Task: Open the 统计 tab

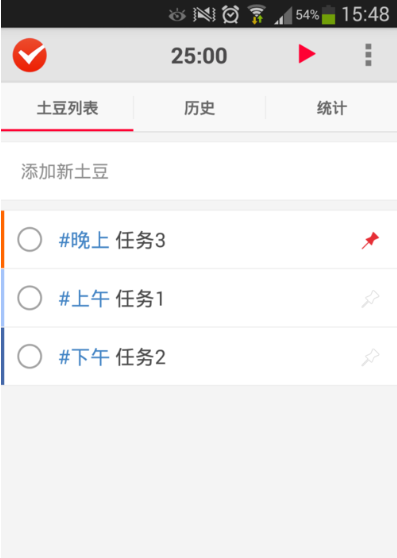Action: point(332,108)
